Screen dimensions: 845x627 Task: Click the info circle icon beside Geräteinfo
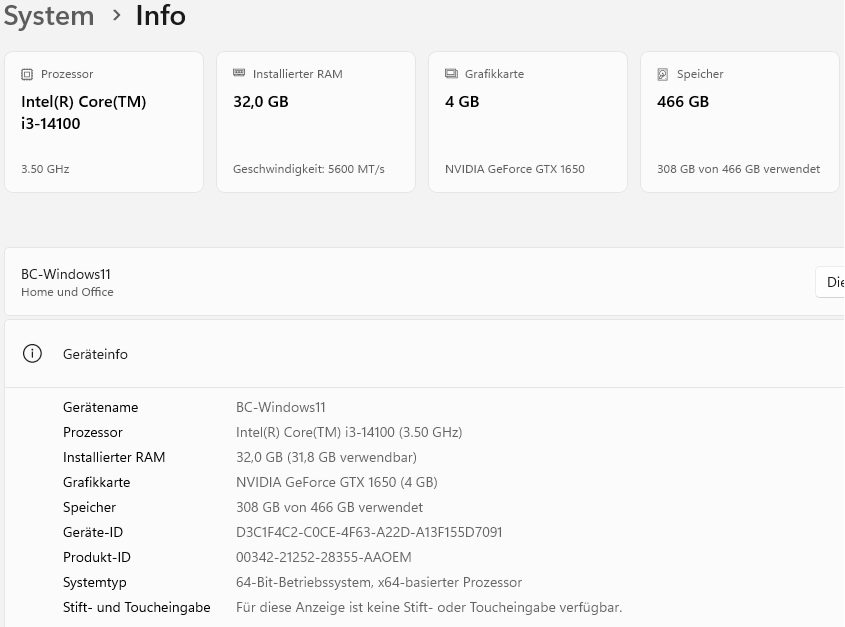[32, 354]
